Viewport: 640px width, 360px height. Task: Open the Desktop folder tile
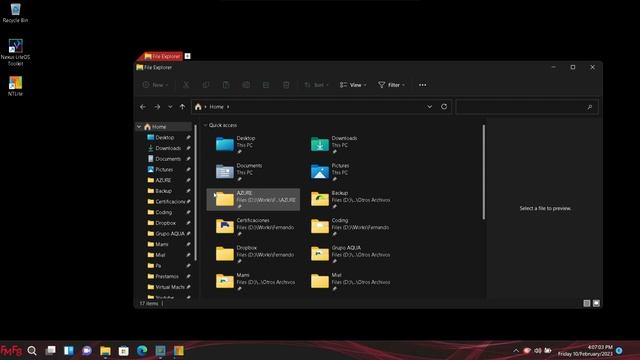click(x=253, y=145)
